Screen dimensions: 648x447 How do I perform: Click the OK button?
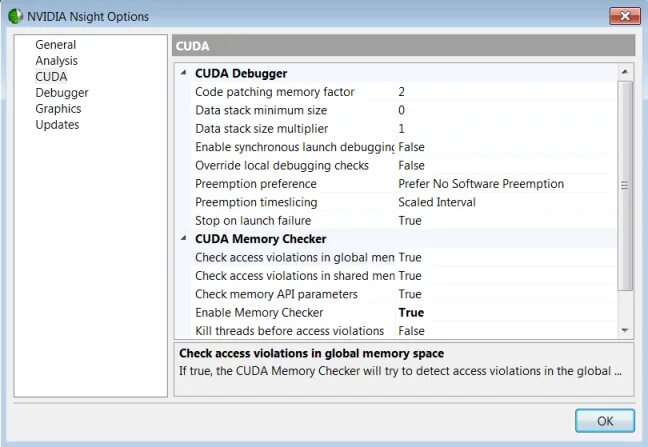pos(604,421)
